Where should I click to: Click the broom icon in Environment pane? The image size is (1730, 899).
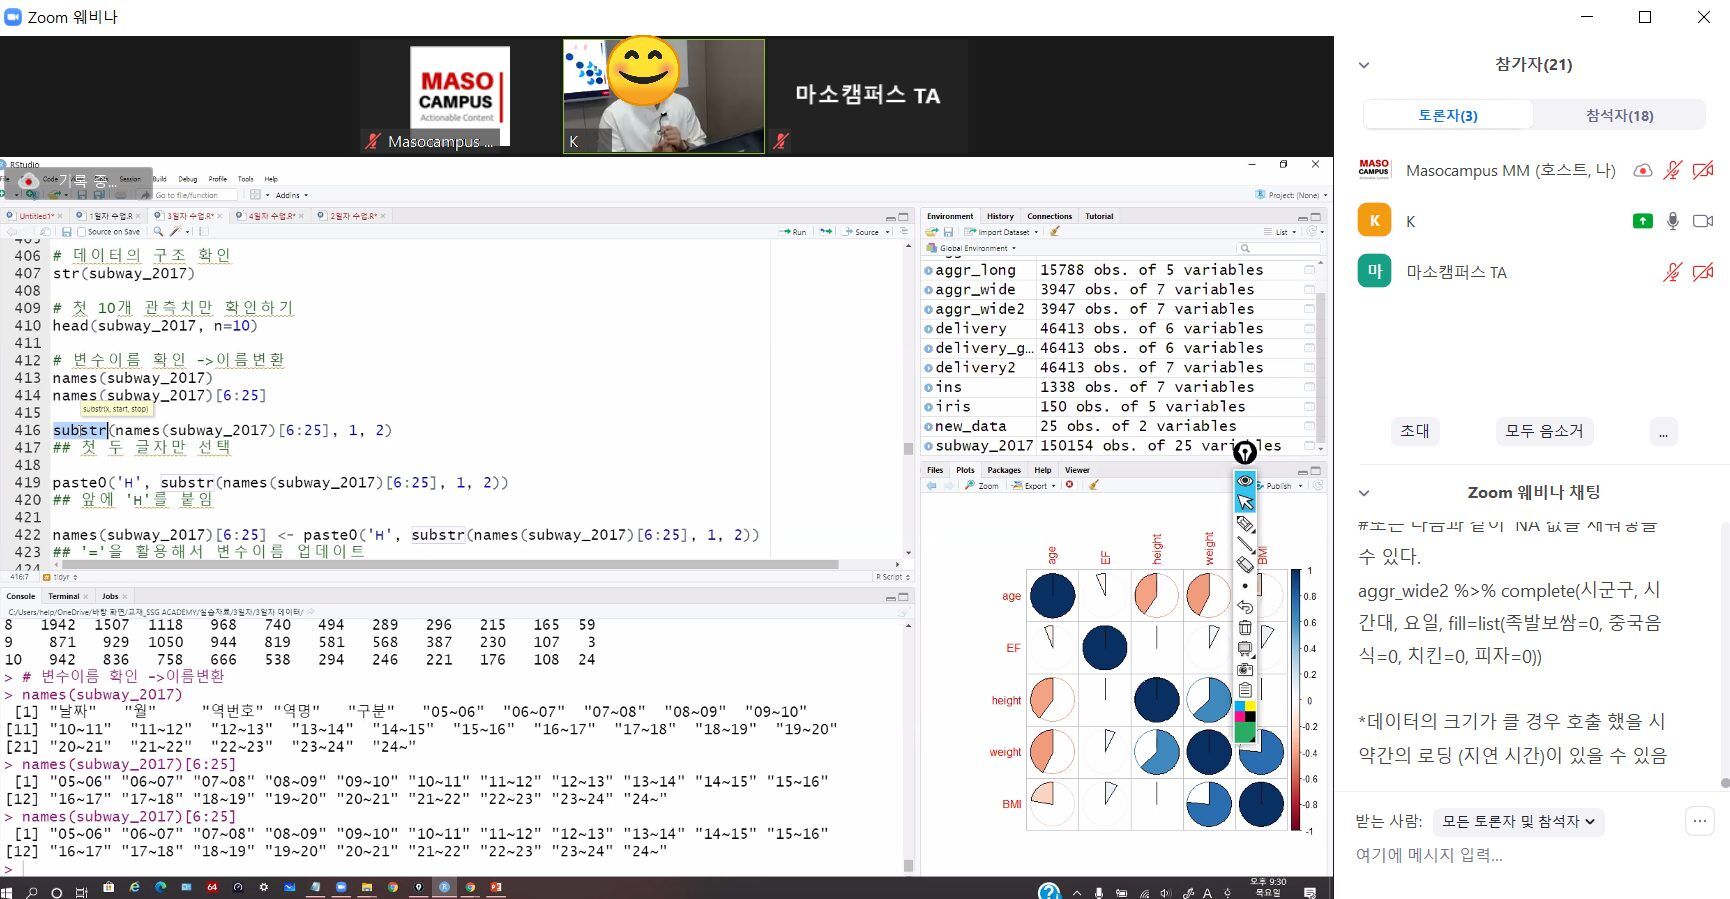tap(1055, 232)
